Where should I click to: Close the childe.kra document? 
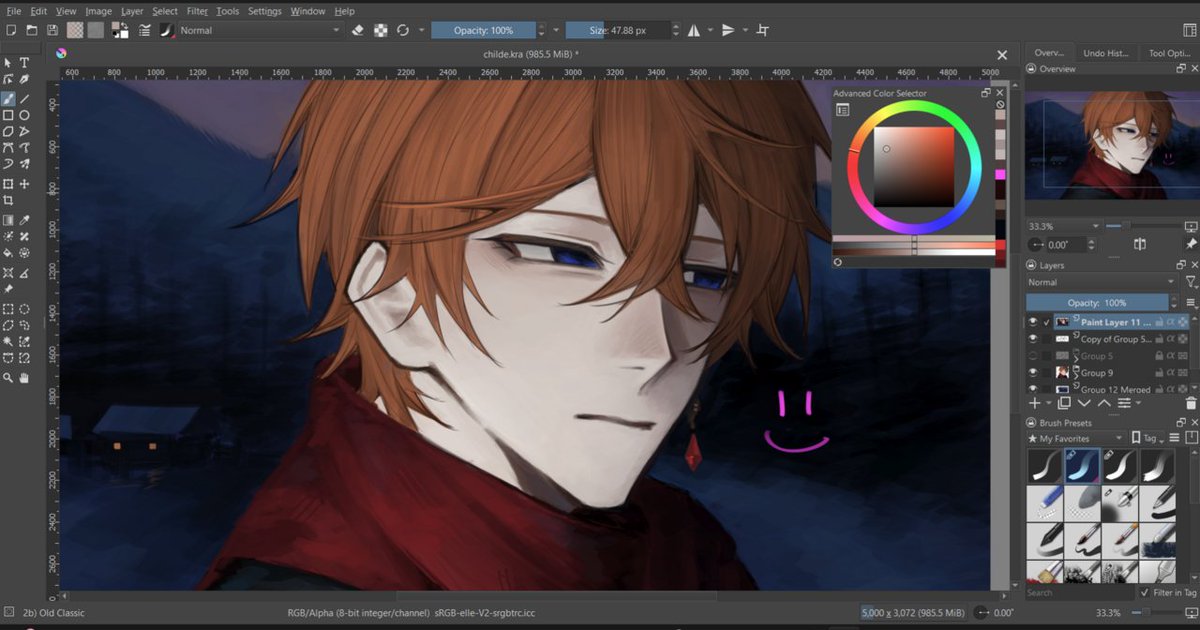pyautogui.click(x=1002, y=55)
